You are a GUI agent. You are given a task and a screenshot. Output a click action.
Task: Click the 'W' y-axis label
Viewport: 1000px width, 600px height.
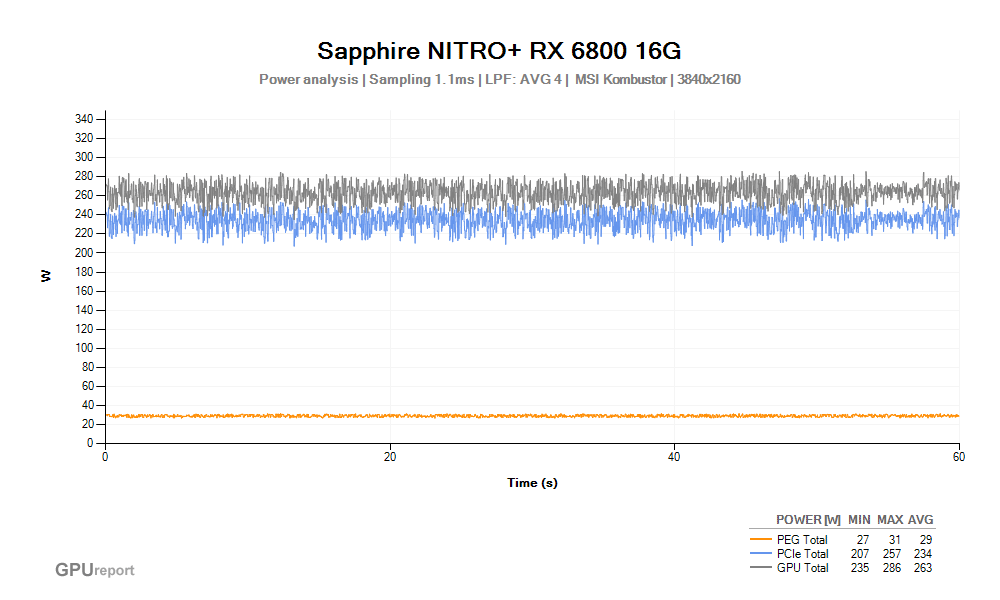[x=45, y=276]
